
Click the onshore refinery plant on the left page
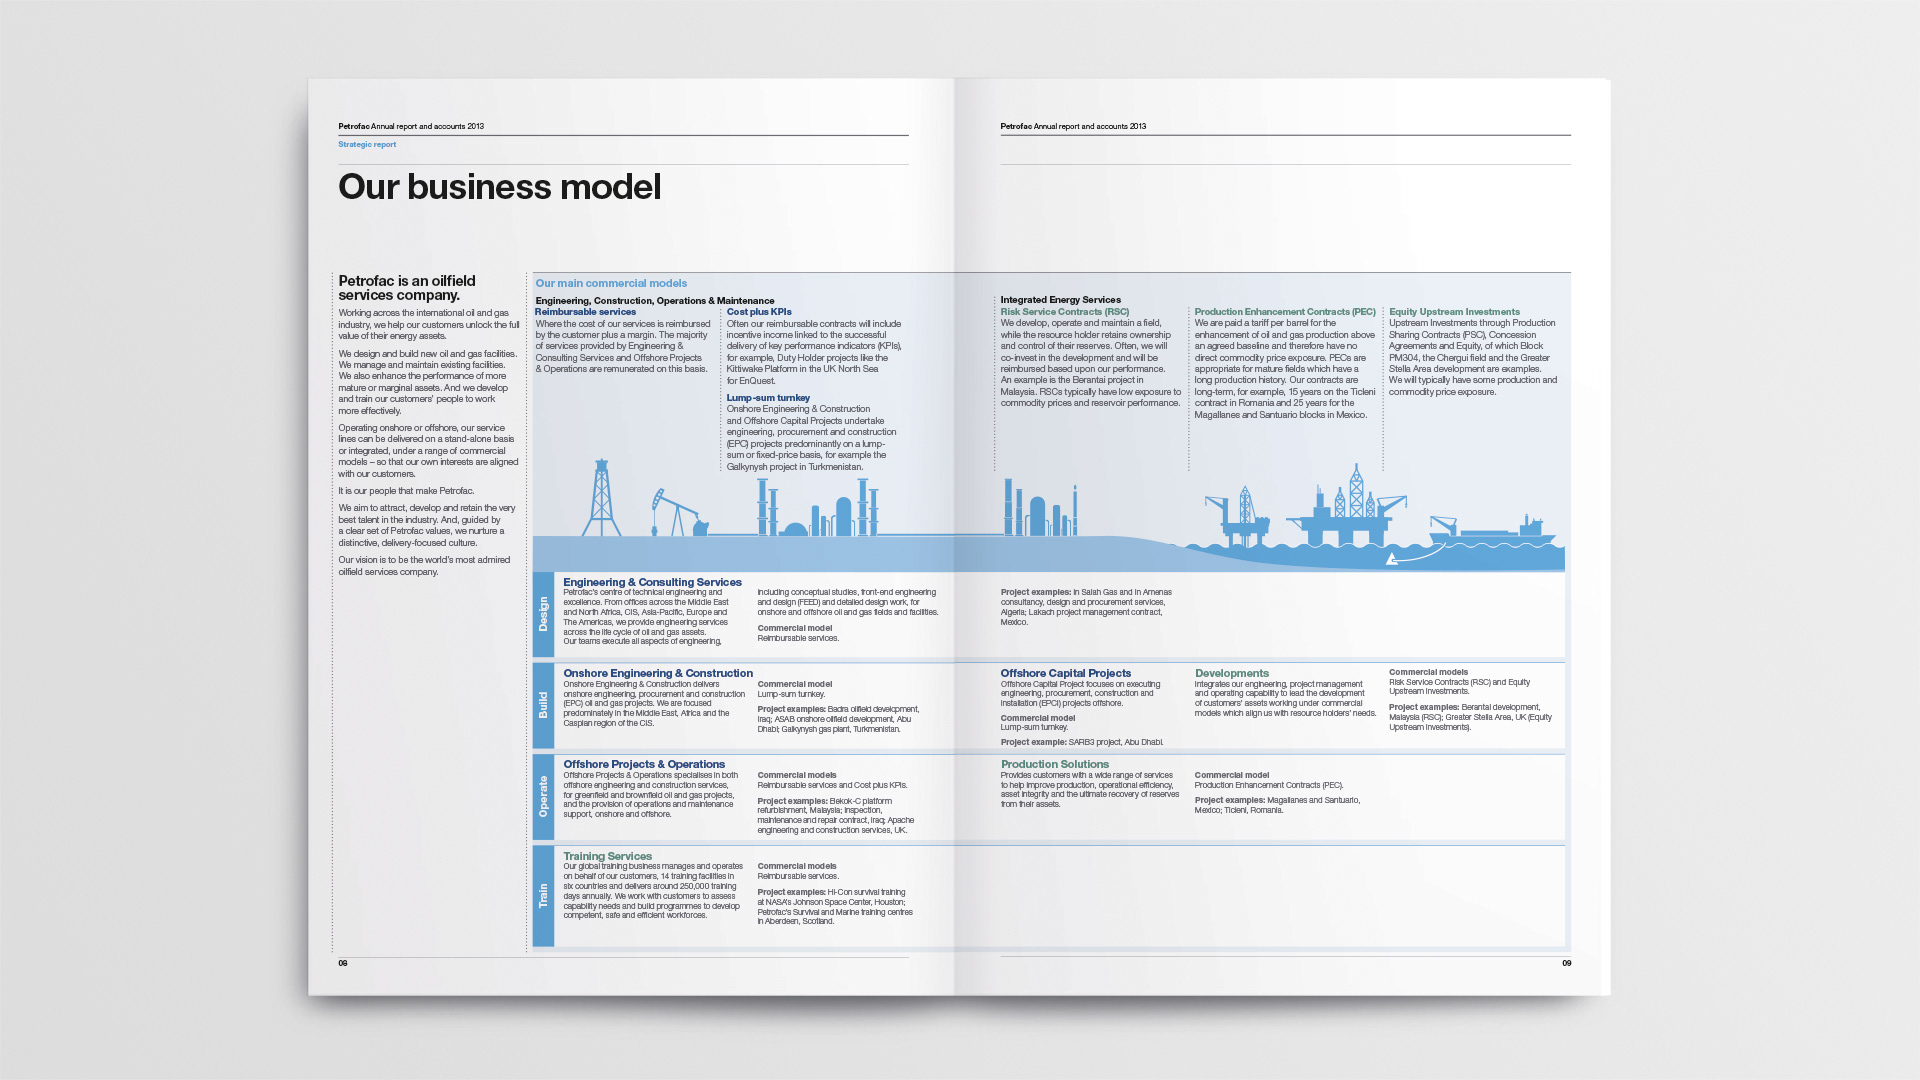[x=817, y=507]
